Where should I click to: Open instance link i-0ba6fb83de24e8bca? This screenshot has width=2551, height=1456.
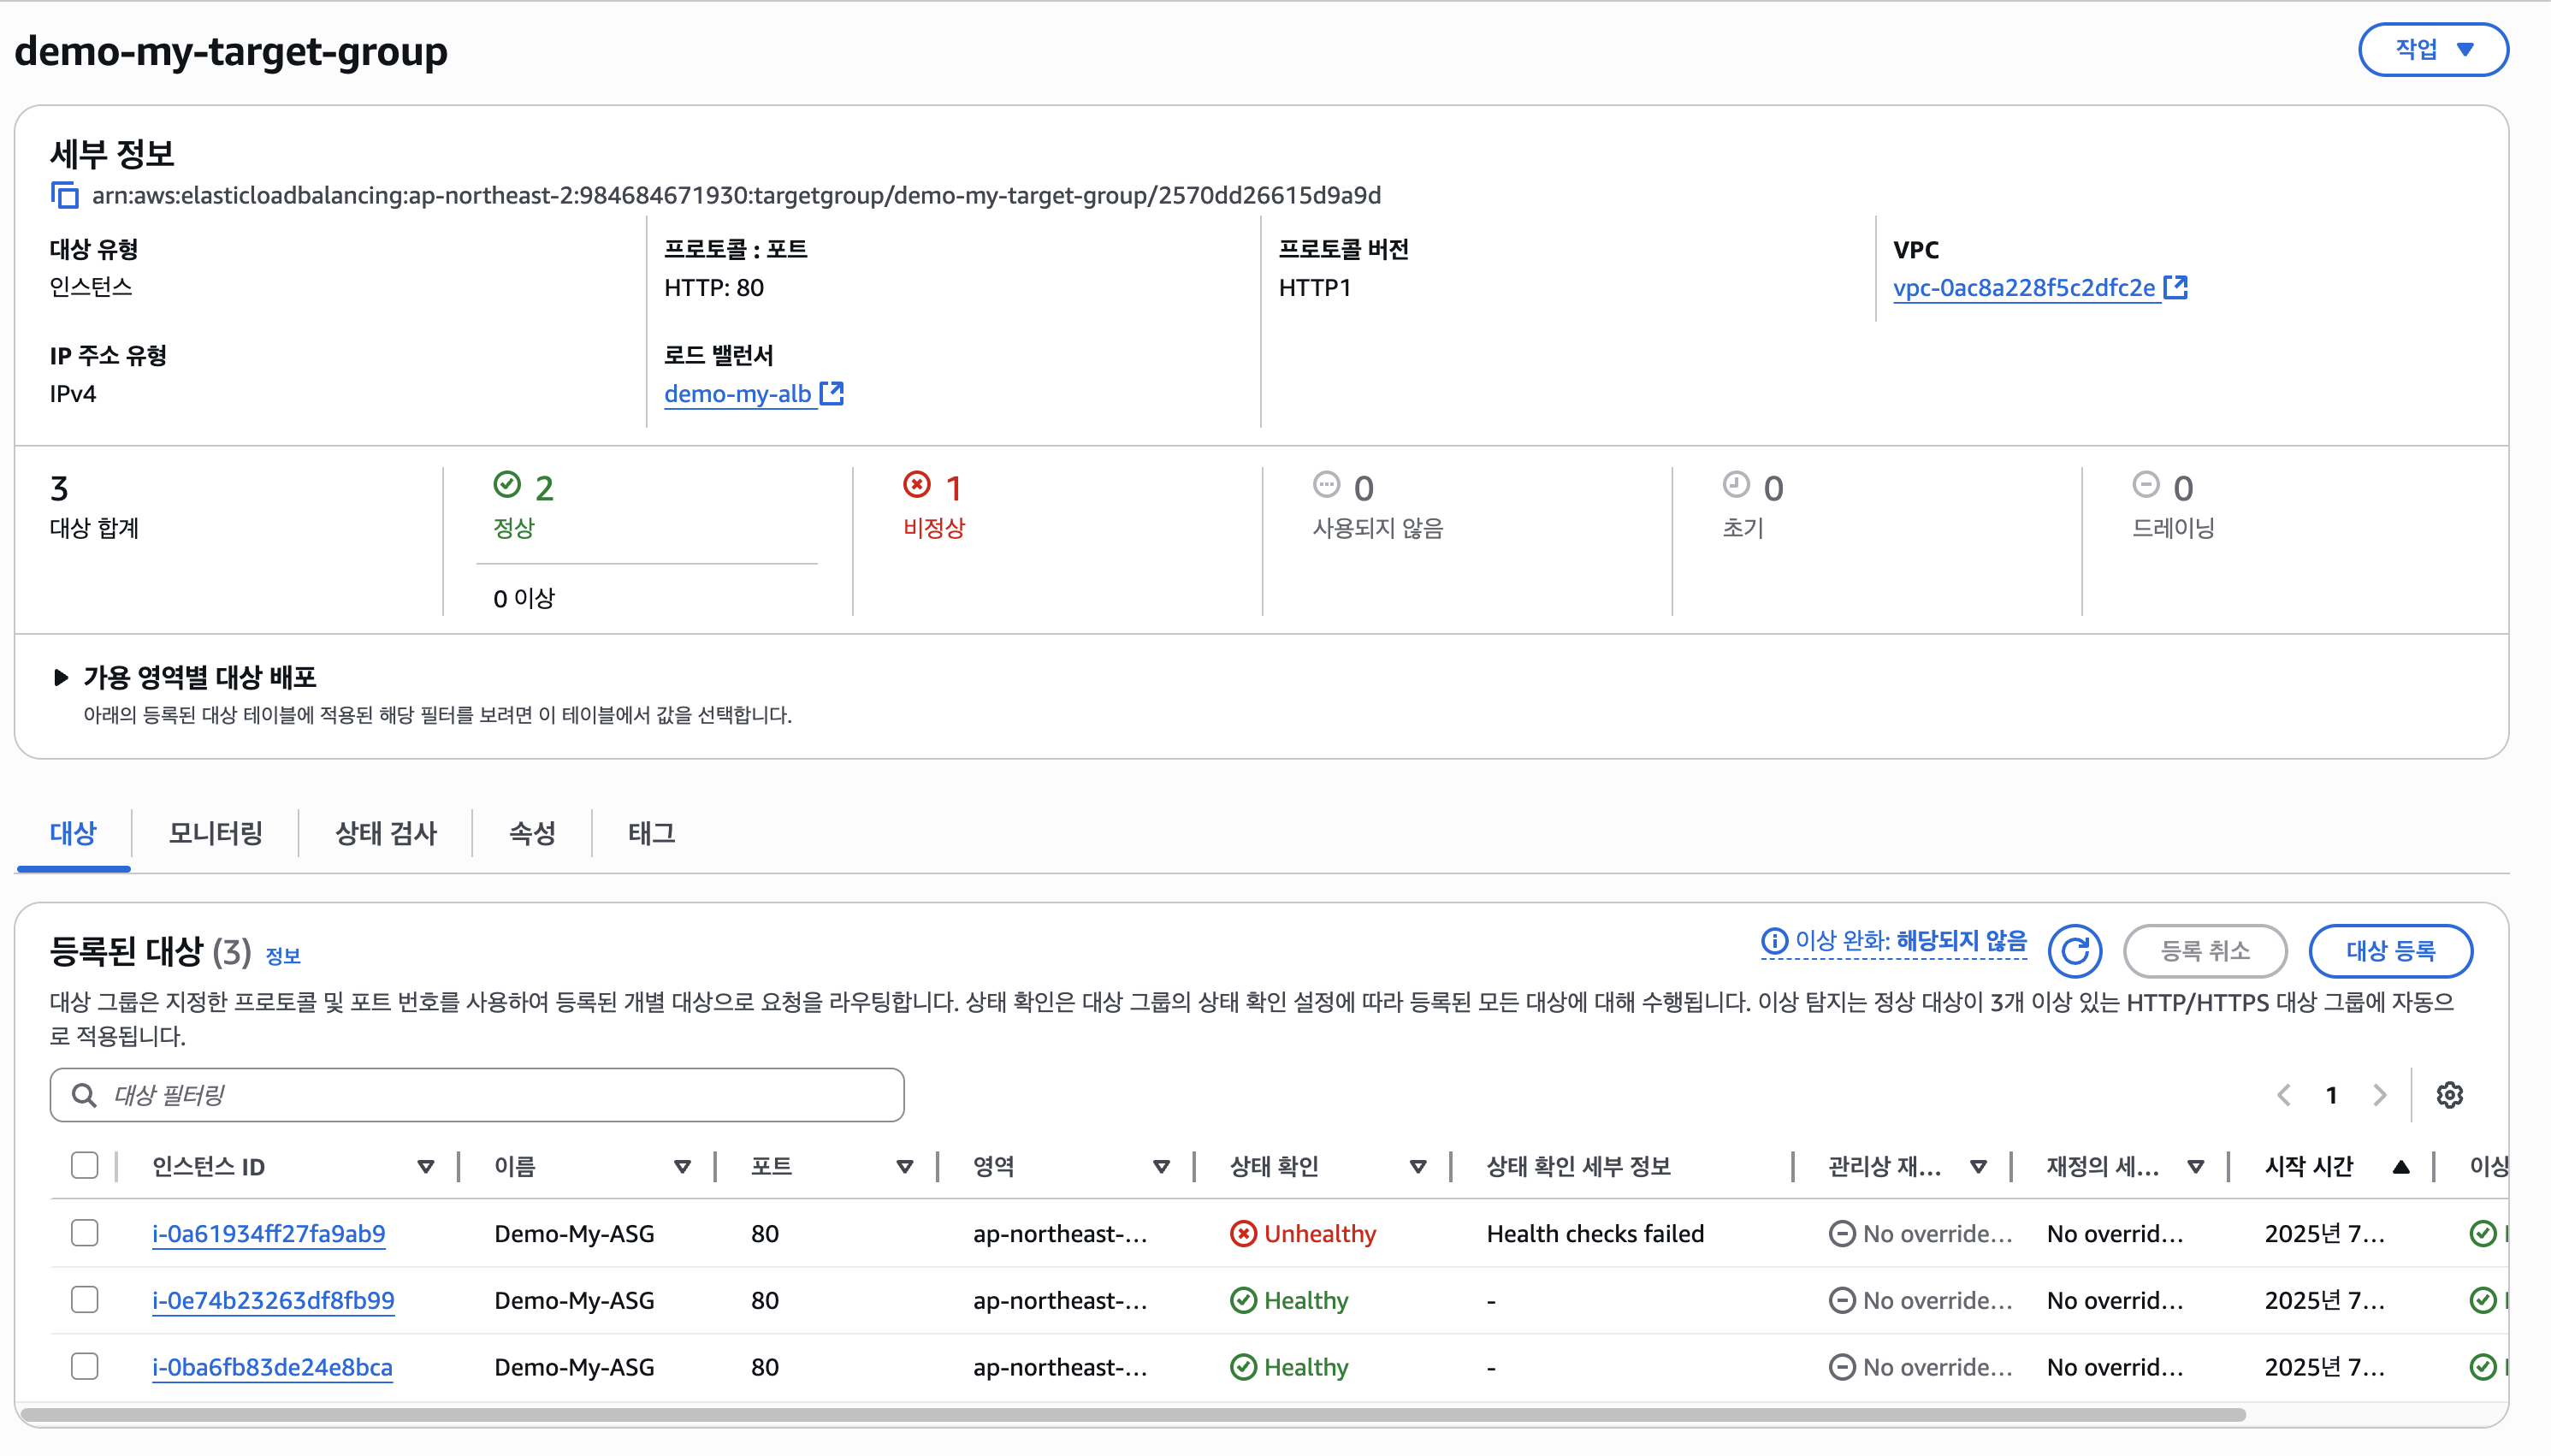coord(272,1367)
